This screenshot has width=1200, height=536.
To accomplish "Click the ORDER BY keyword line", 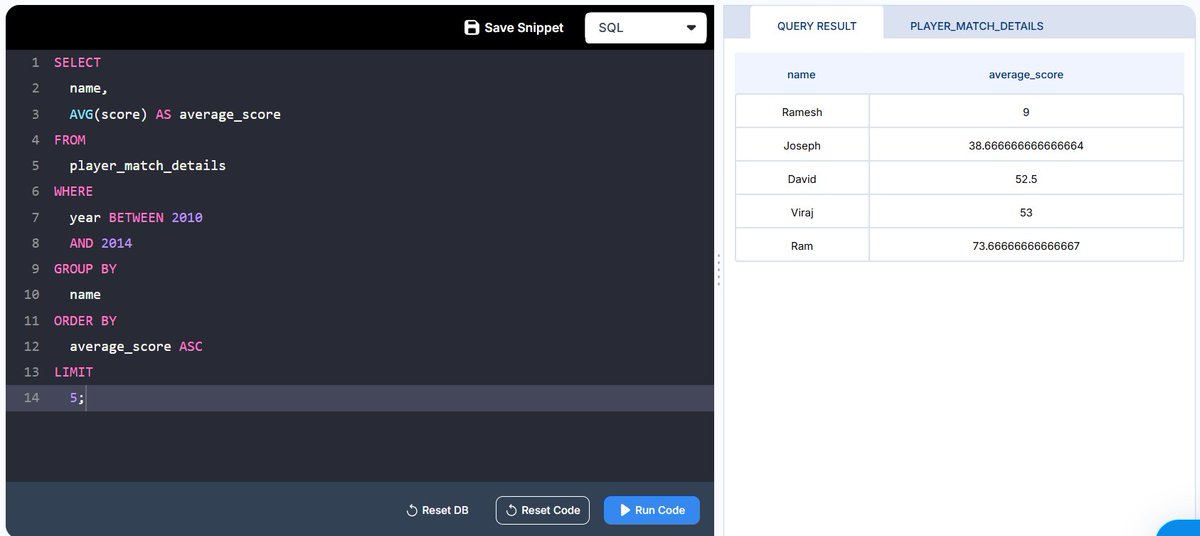I will click(x=85, y=321).
